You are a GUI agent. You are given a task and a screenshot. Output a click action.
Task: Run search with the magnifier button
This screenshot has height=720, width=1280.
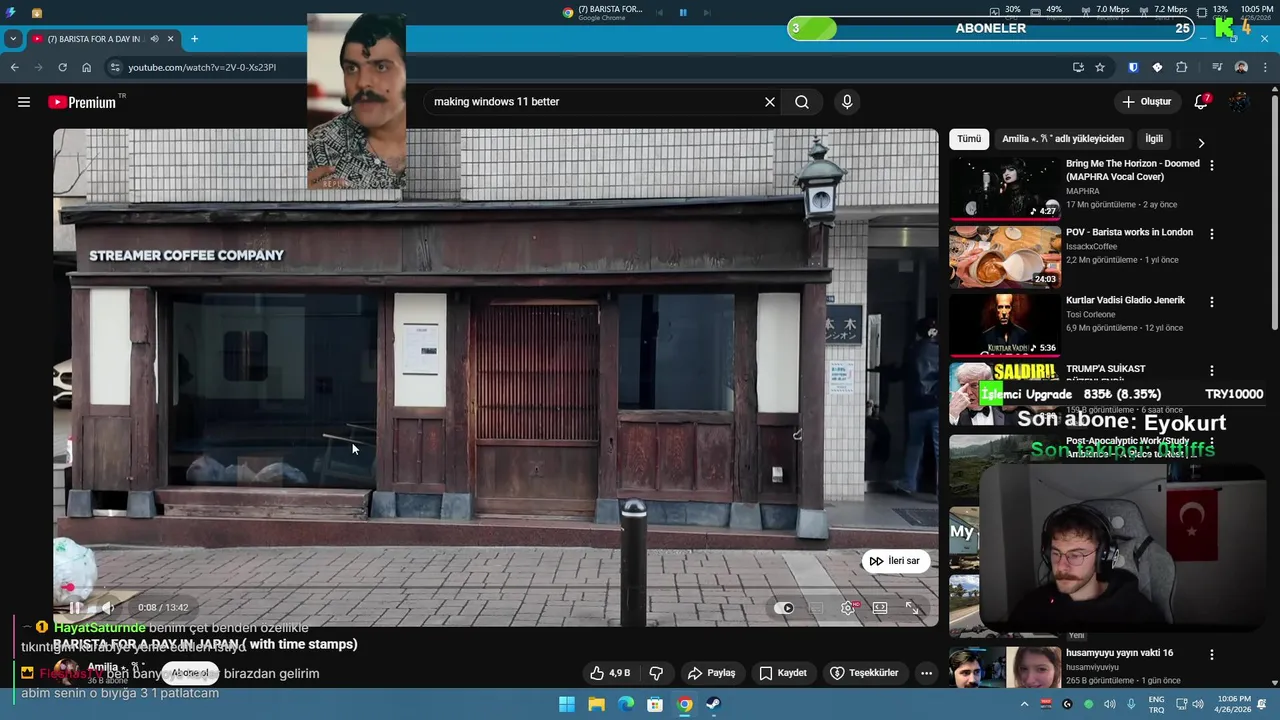click(802, 102)
